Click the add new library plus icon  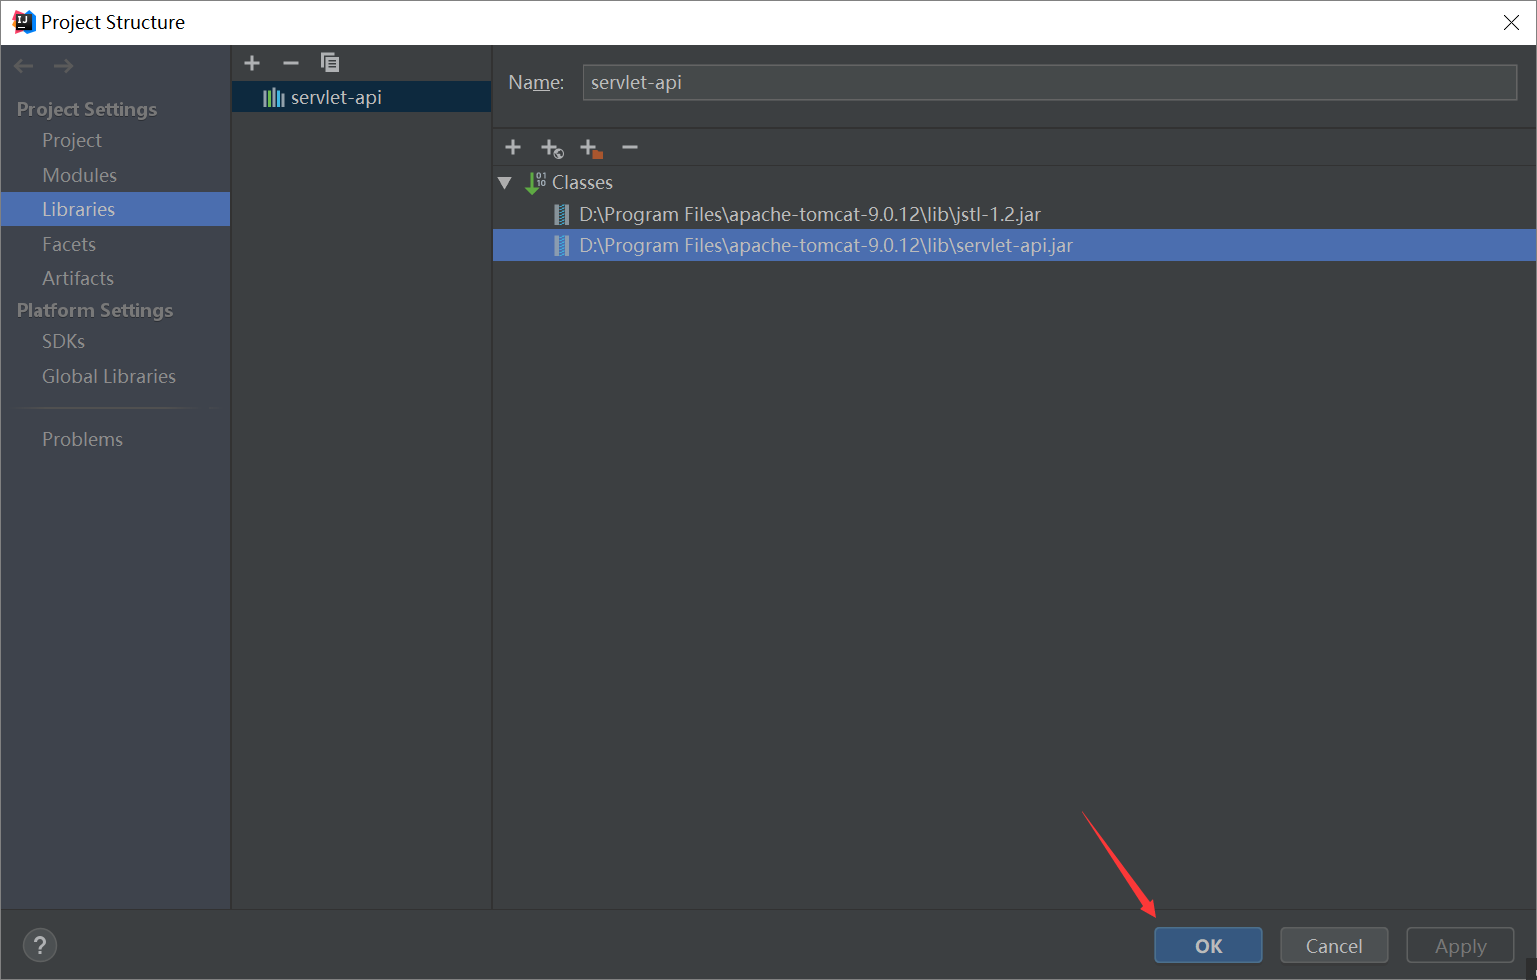tap(251, 62)
